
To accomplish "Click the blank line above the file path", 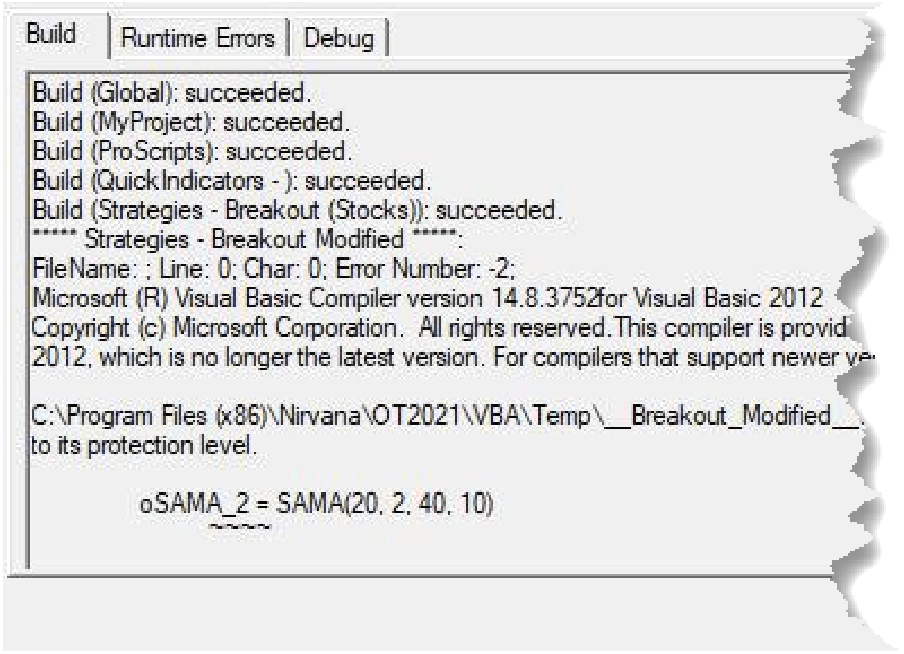I will click(x=432, y=387).
